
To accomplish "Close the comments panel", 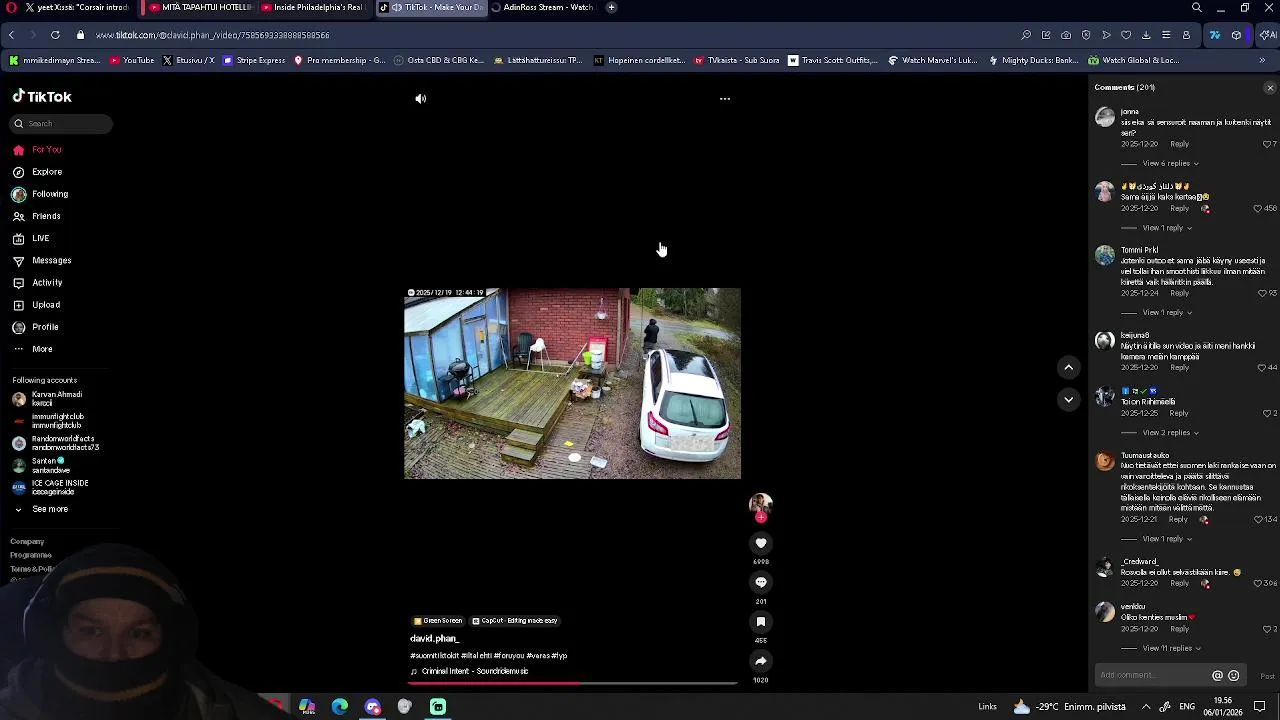I will [1270, 88].
